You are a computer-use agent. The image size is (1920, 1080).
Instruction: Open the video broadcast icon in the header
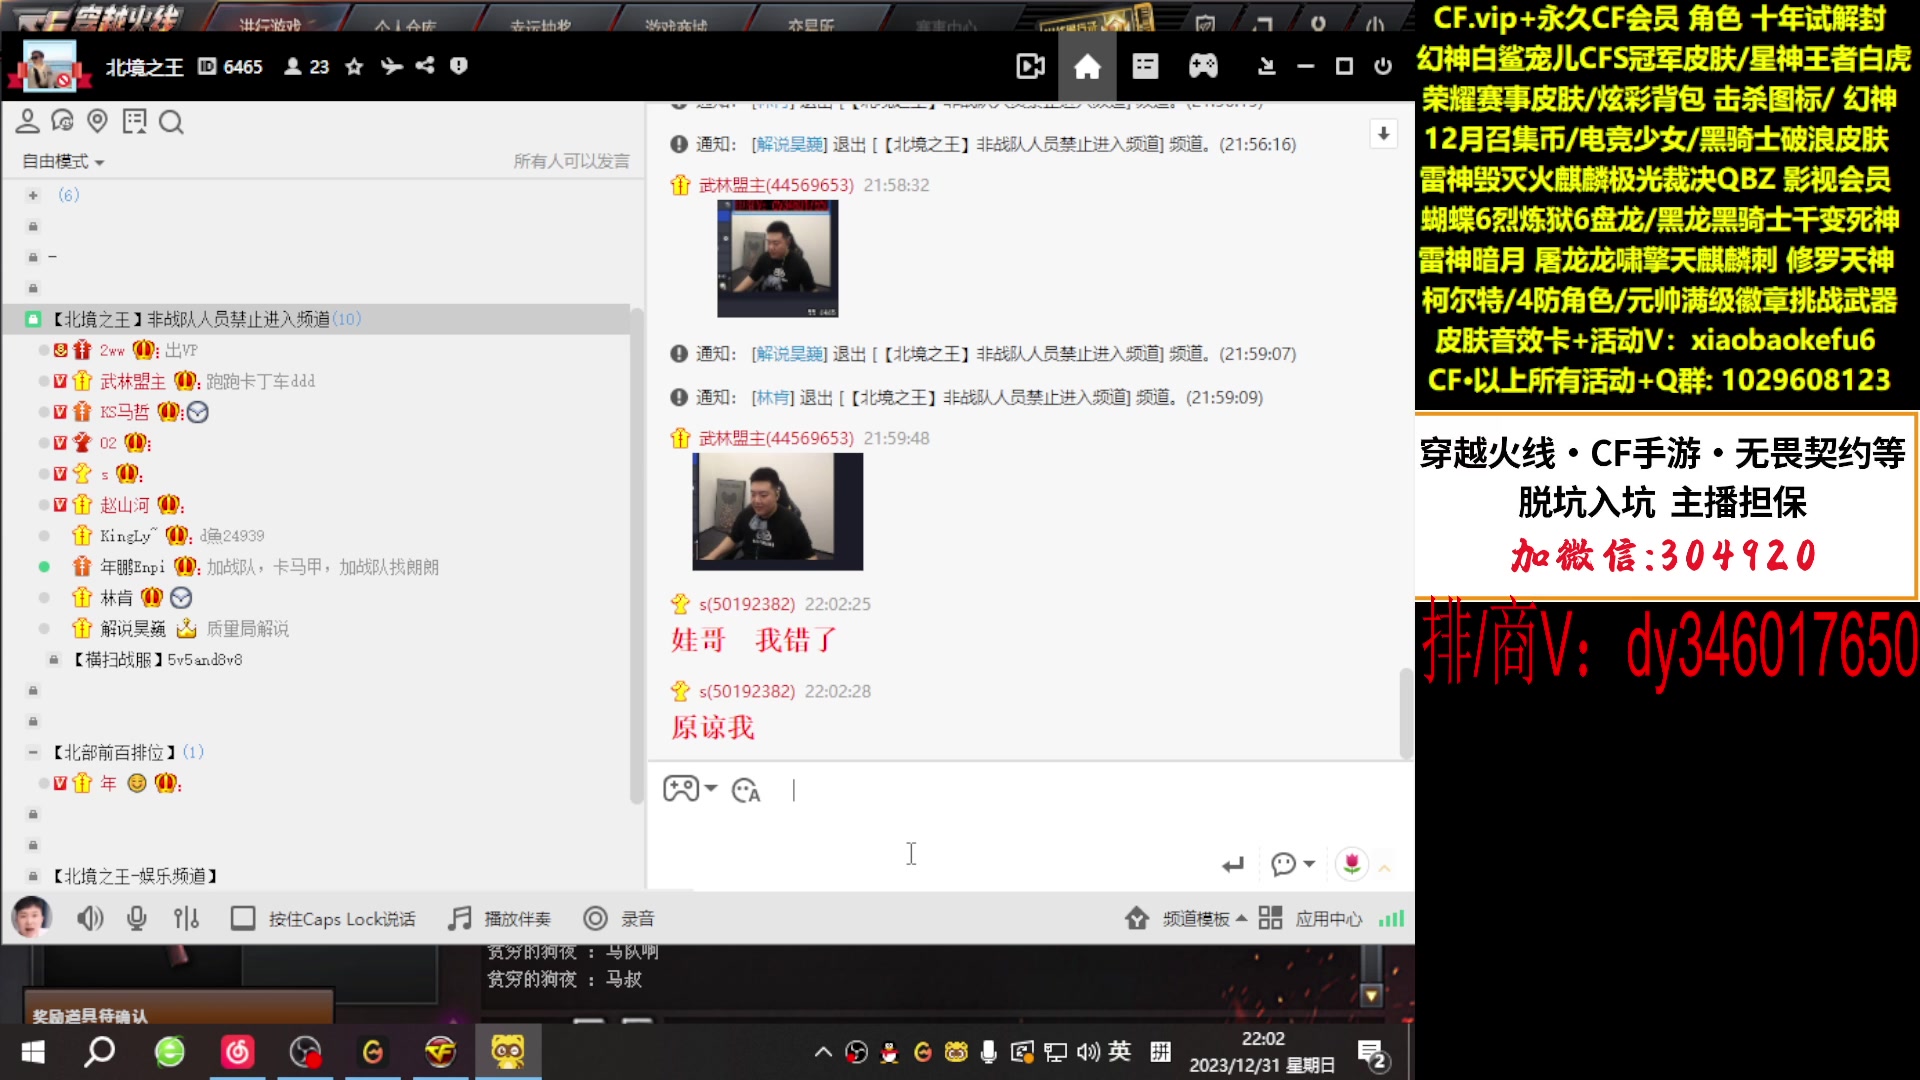[1030, 67]
